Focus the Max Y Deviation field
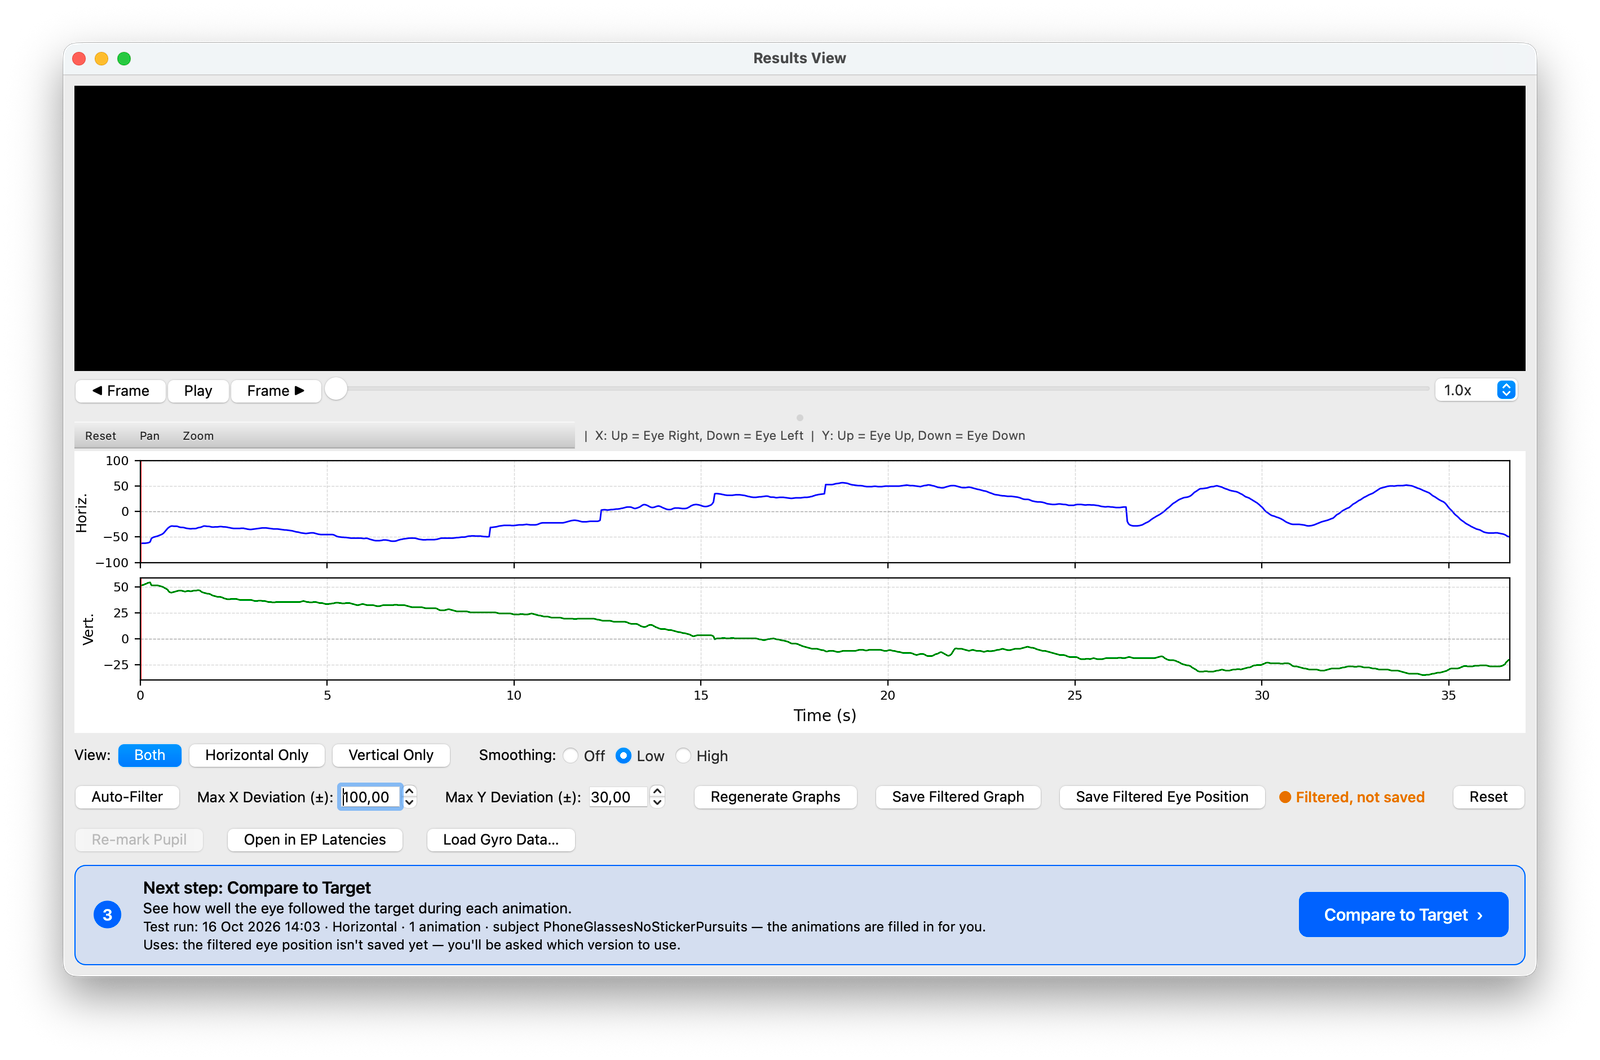The width and height of the screenshot is (1600, 1060). click(616, 797)
